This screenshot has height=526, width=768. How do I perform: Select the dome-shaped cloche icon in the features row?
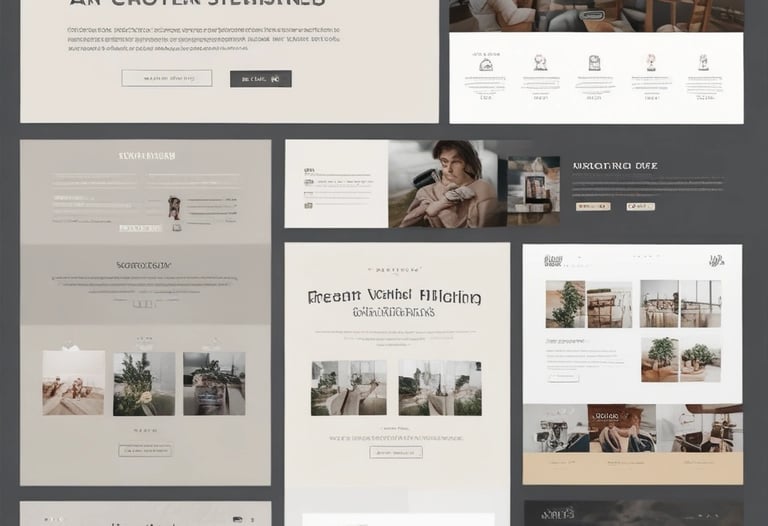click(x=485, y=65)
